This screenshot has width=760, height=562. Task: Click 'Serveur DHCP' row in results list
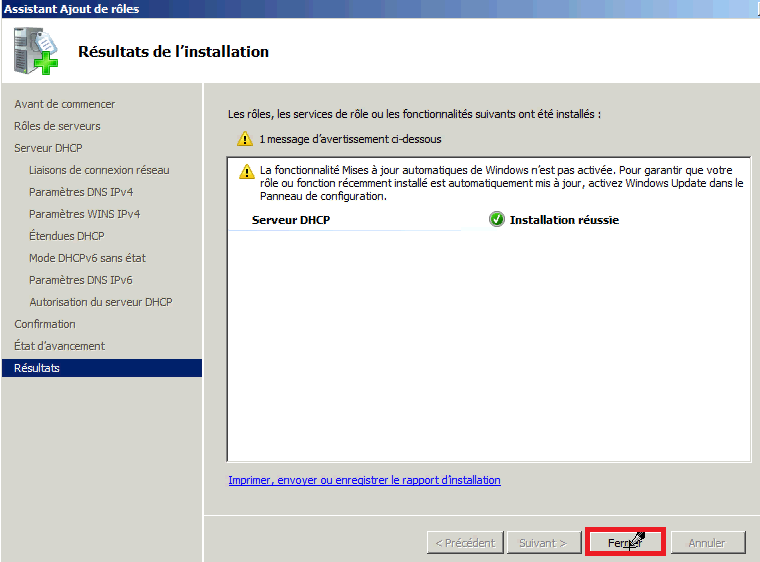[291, 220]
